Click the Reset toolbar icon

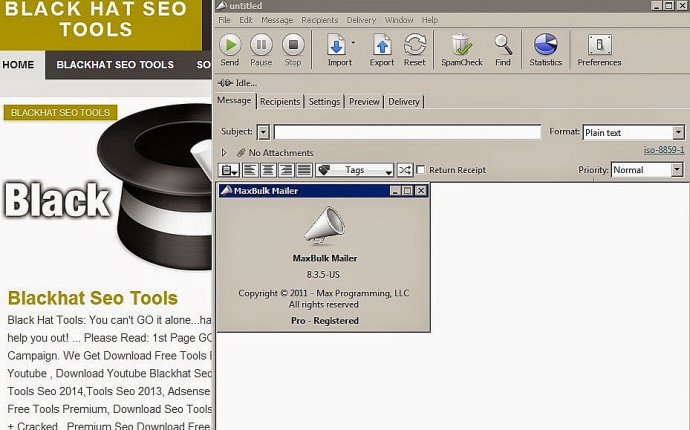415,45
